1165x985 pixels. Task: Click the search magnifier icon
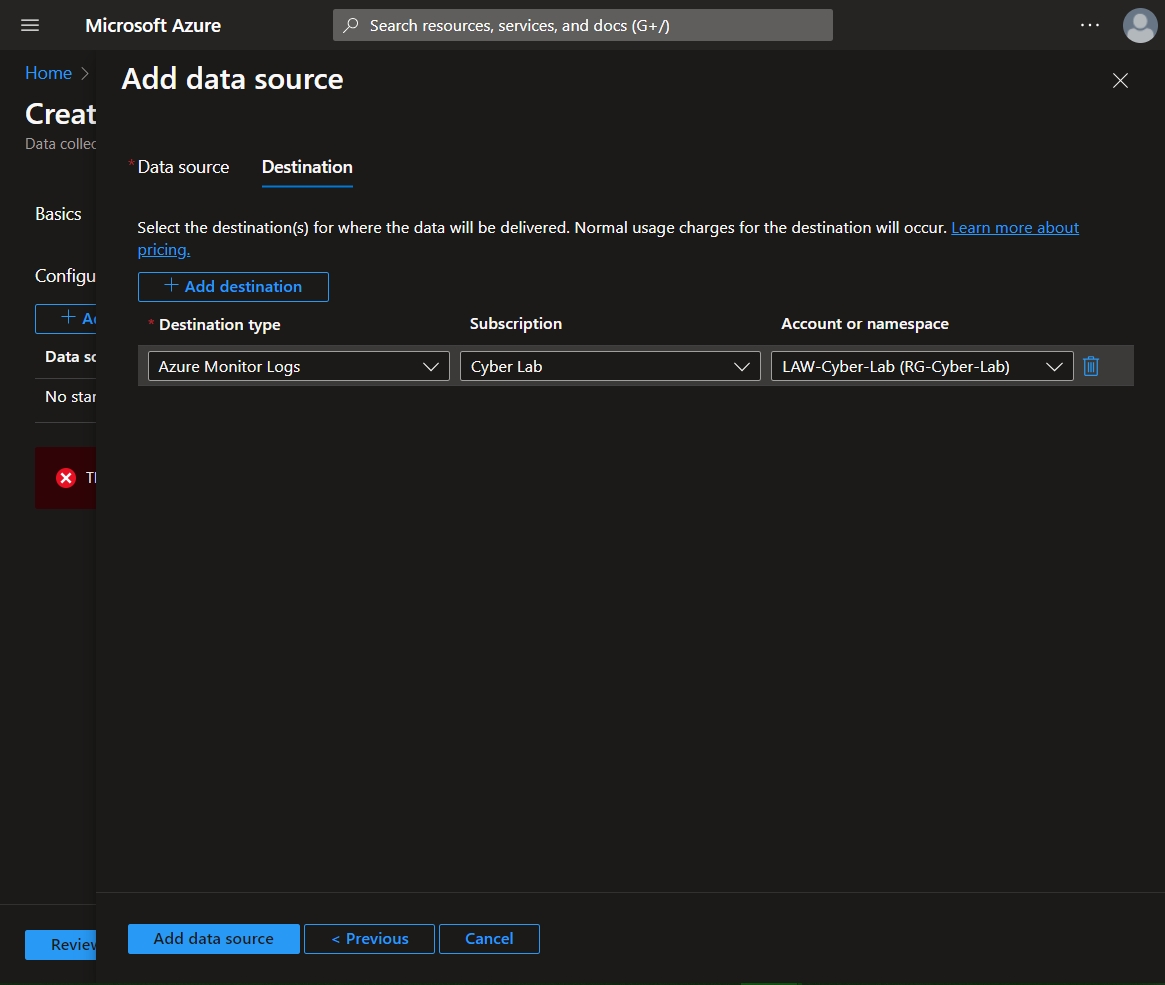pyautogui.click(x=351, y=25)
